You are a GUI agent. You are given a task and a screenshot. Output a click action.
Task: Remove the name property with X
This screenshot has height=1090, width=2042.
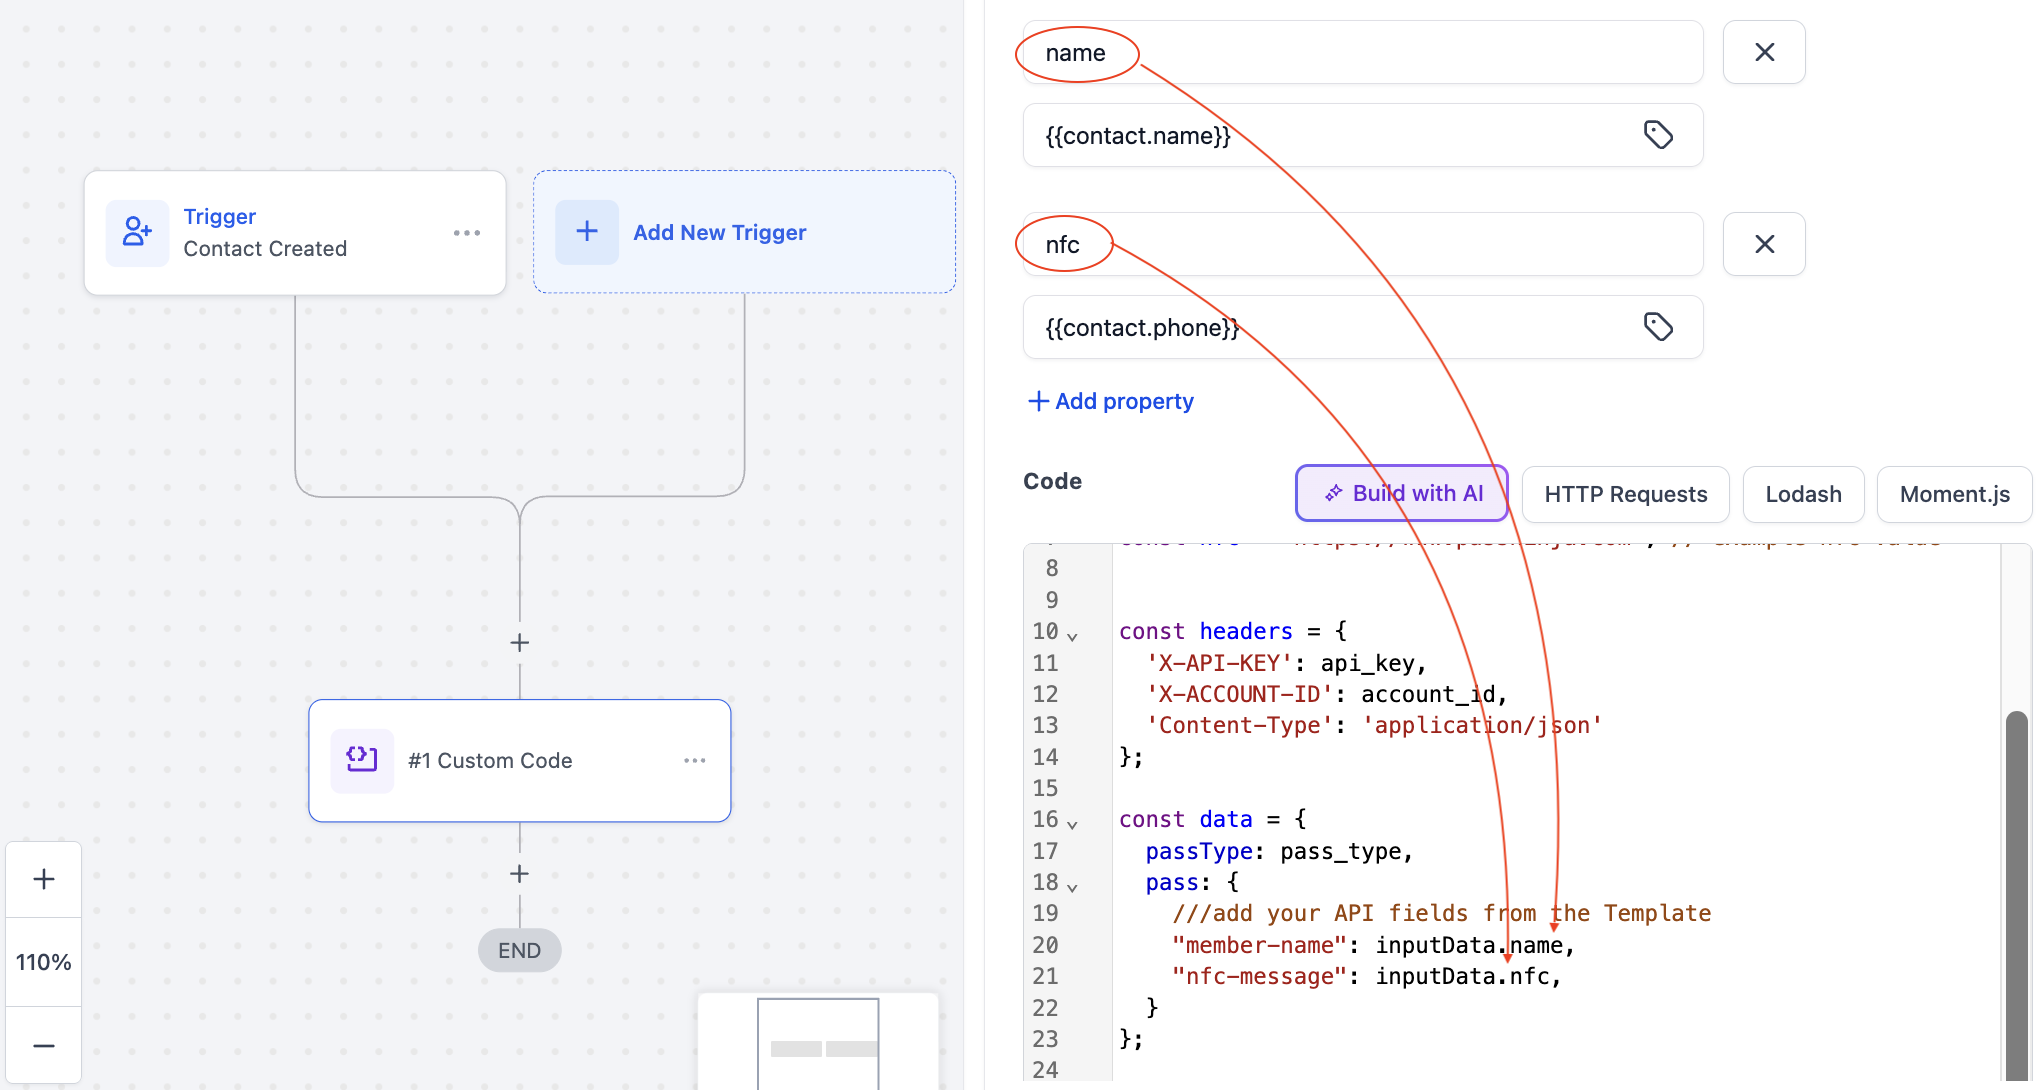click(x=1764, y=52)
